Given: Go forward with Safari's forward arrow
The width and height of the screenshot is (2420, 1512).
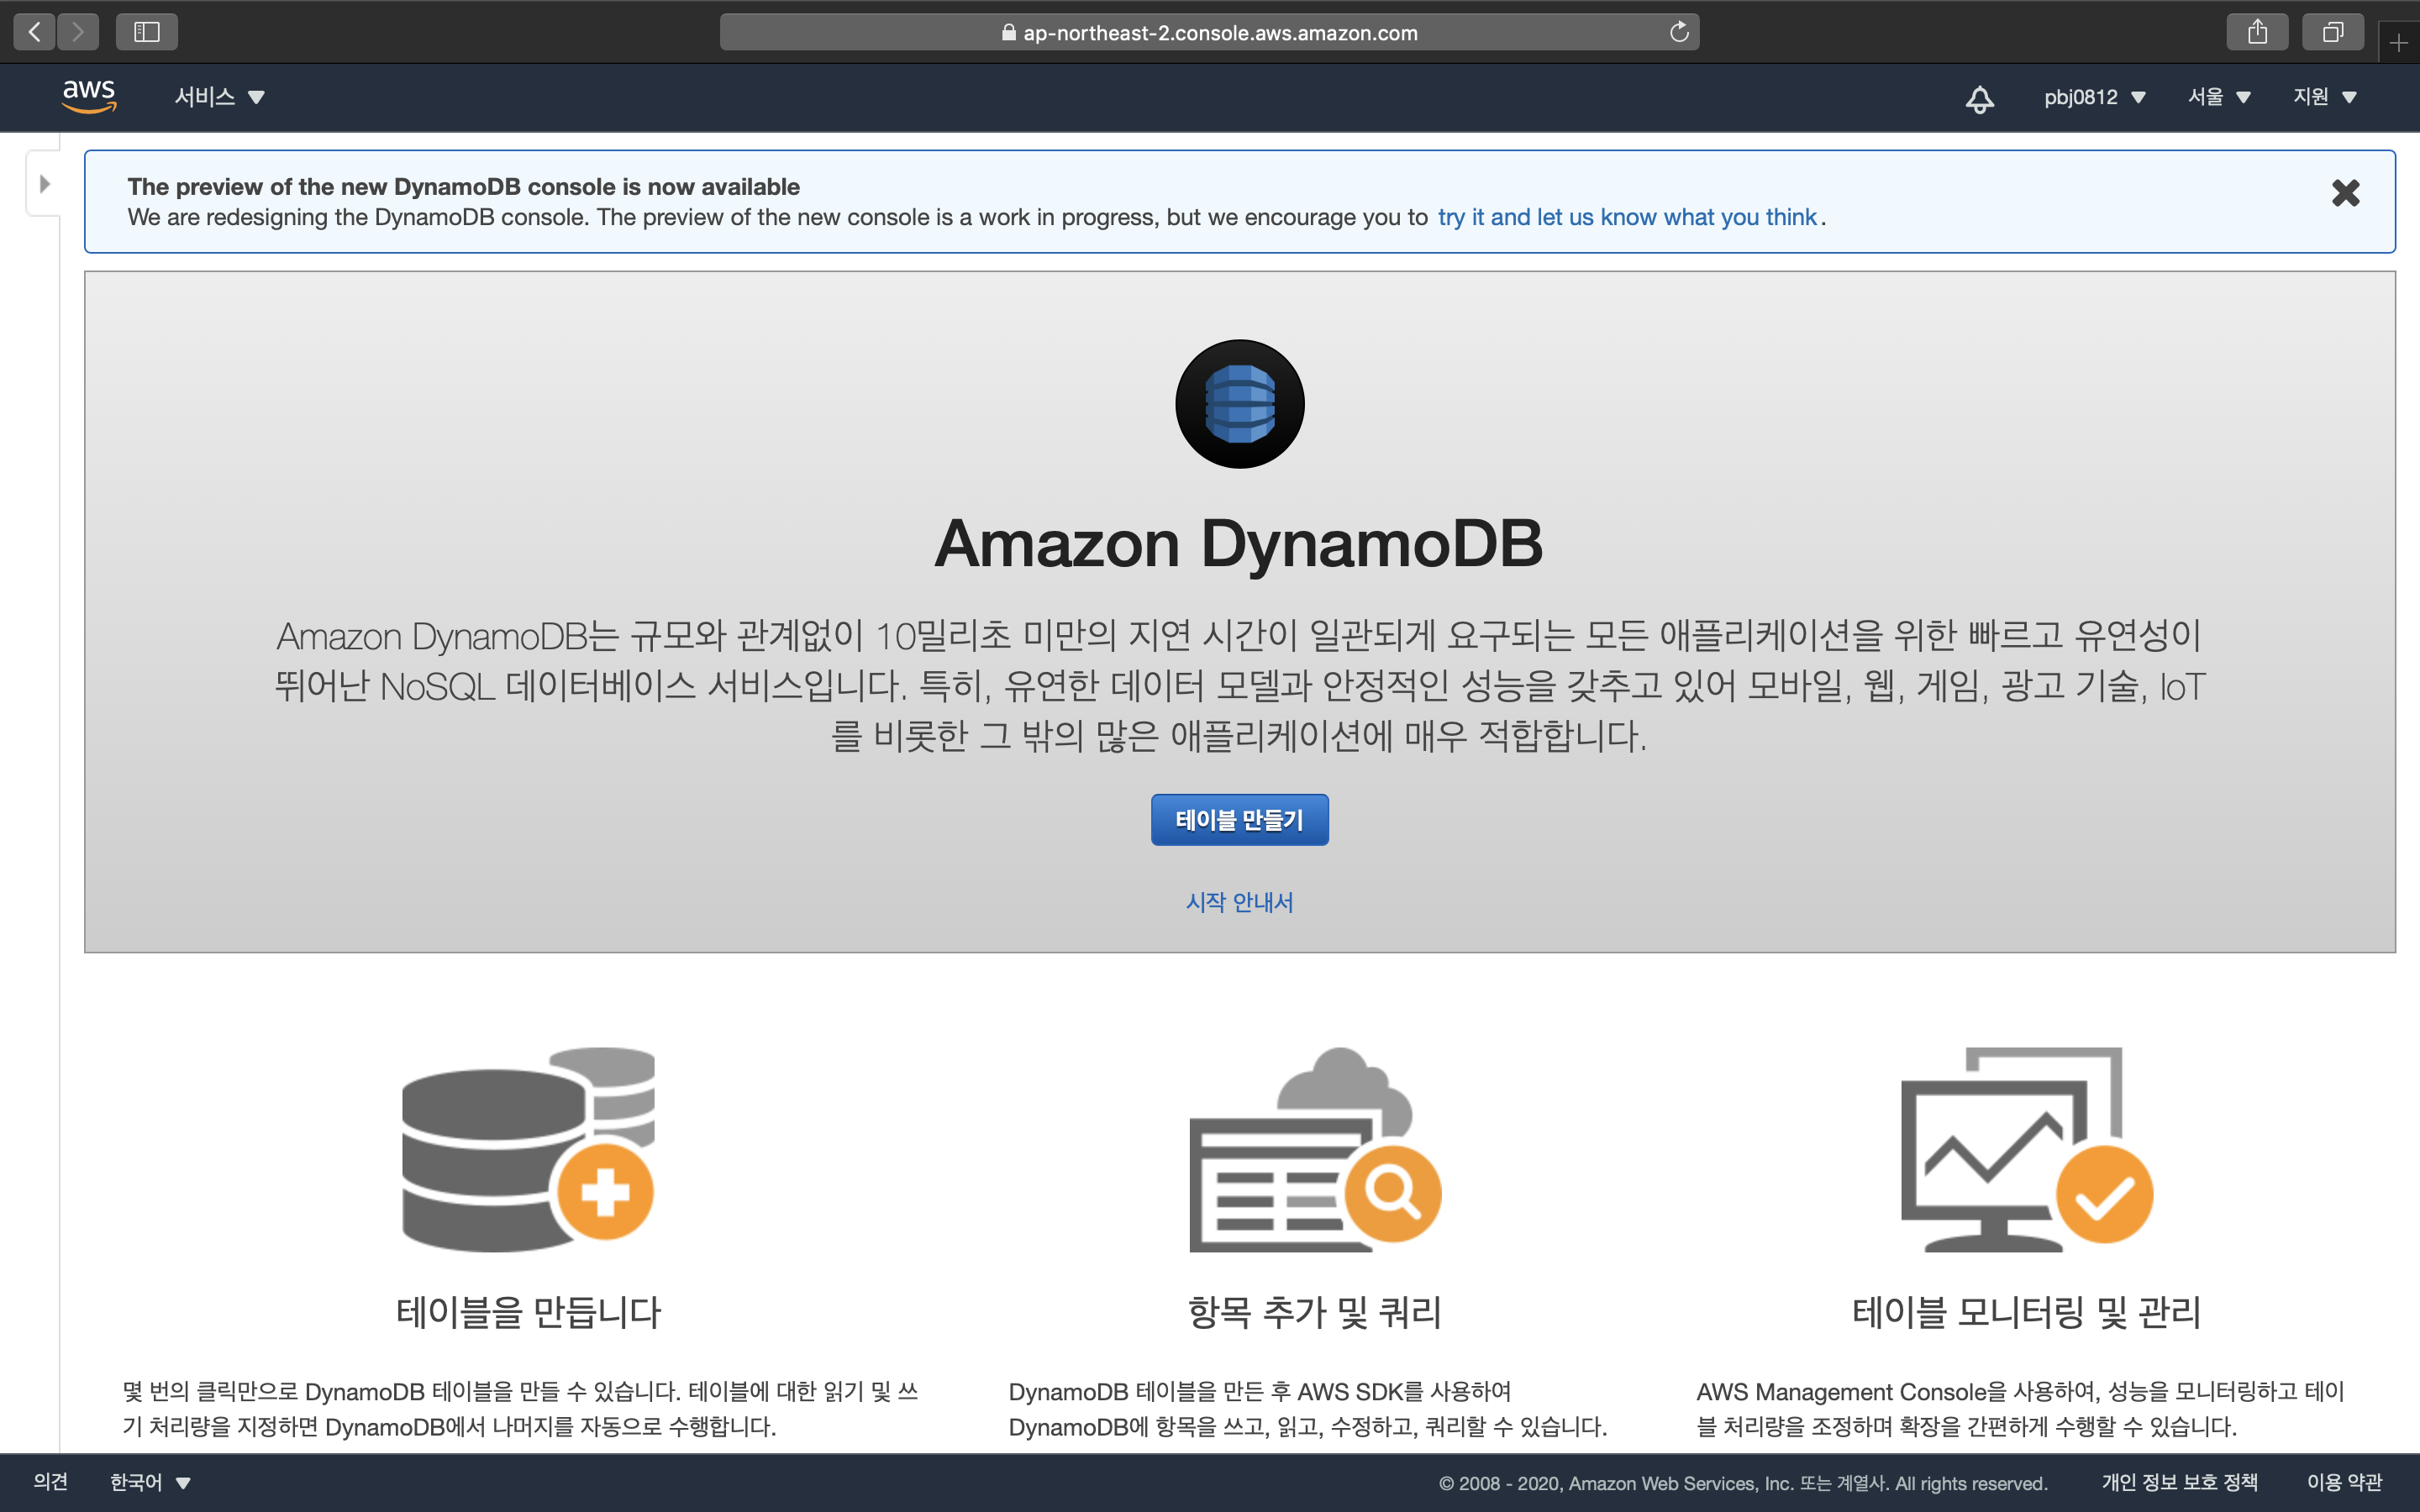Looking at the screenshot, I should (78, 32).
